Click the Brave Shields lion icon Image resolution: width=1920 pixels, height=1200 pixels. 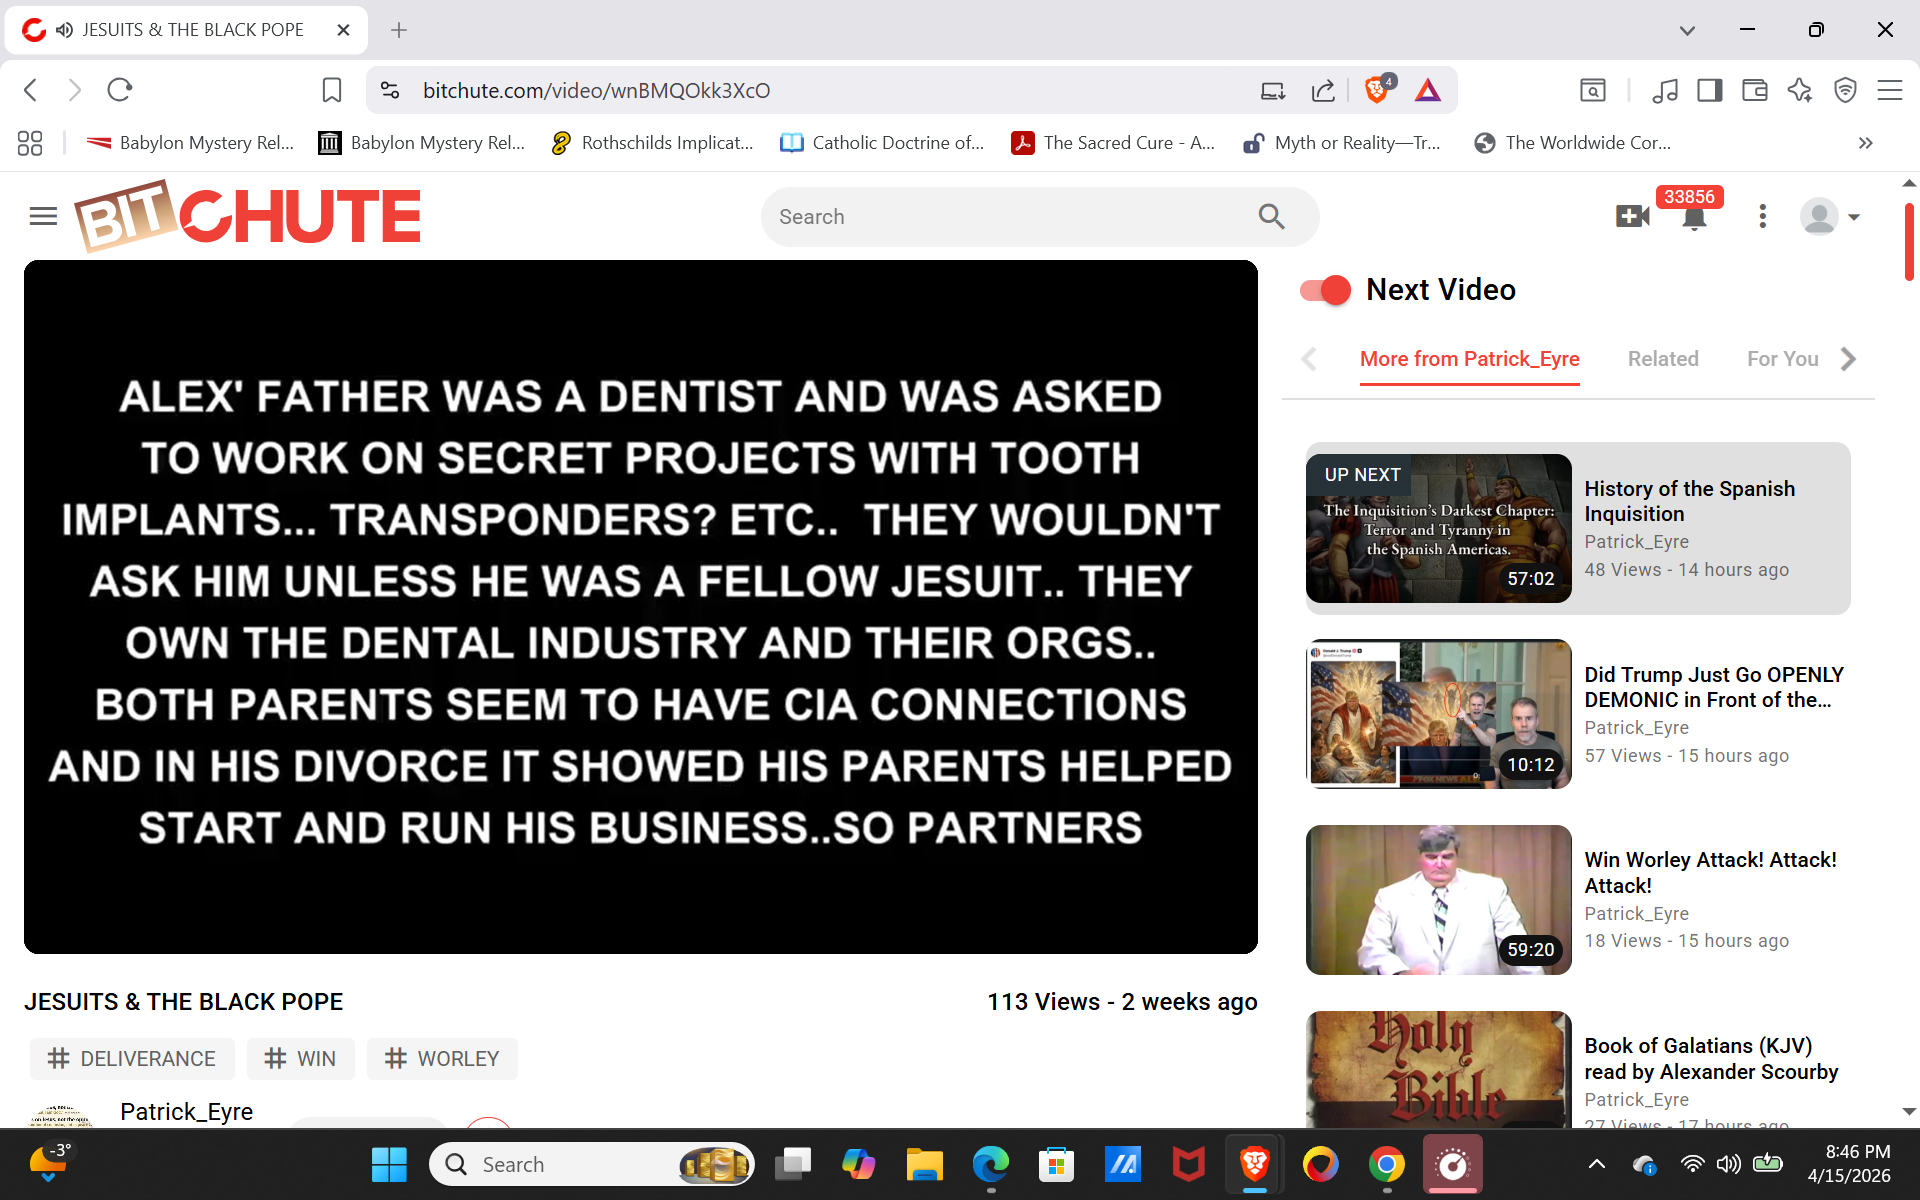coord(1376,90)
